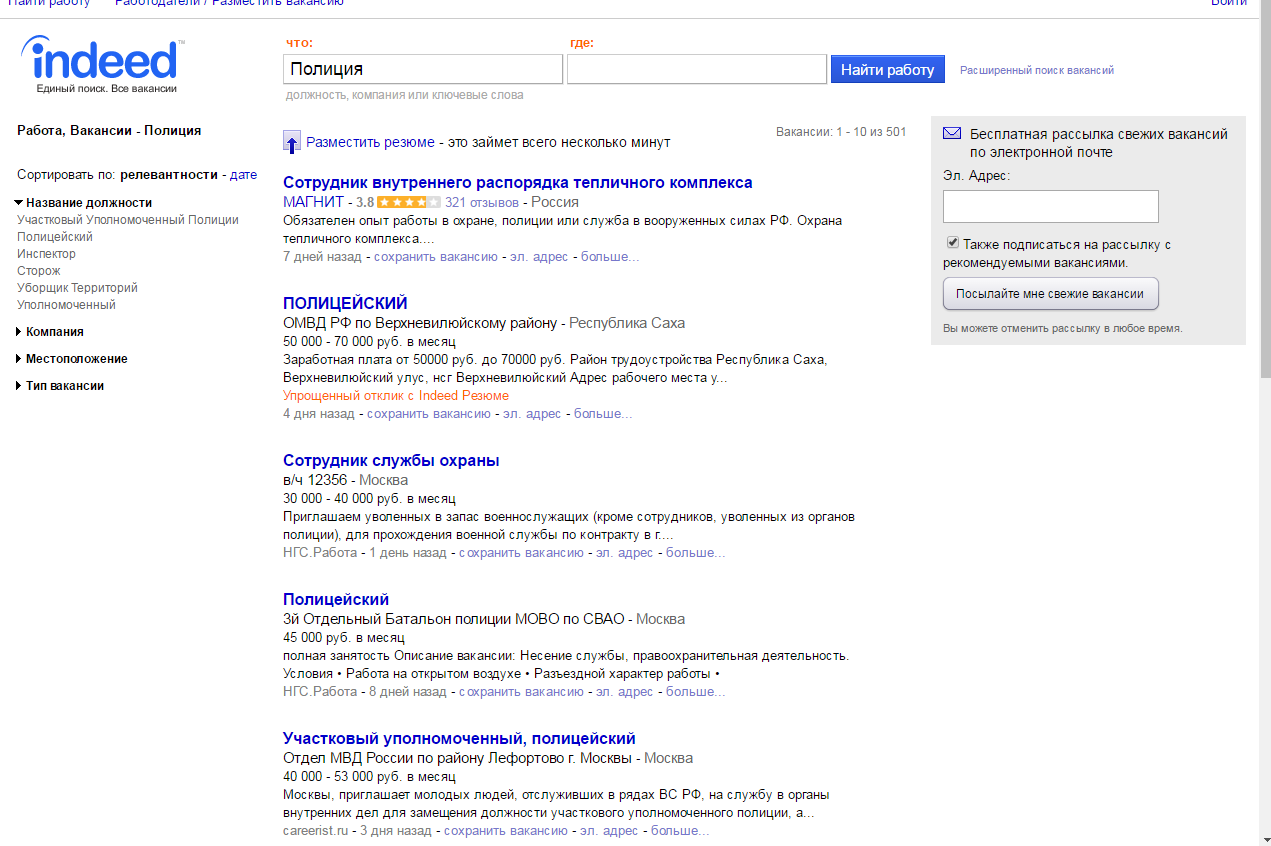The width and height of the screenshot is (1271, 846).
Task: Click the page vertical scrollbar
Action: click(1264, 200)
